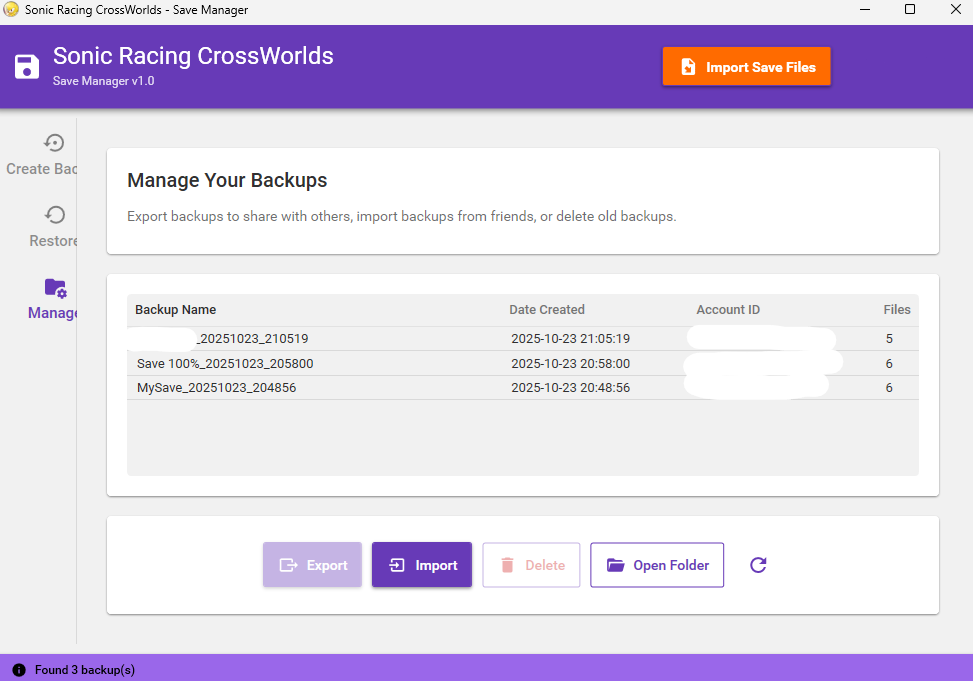Click the Manage sidebar icon with gear badge
Screen dimensions: 973x681
tap(54, 287)
